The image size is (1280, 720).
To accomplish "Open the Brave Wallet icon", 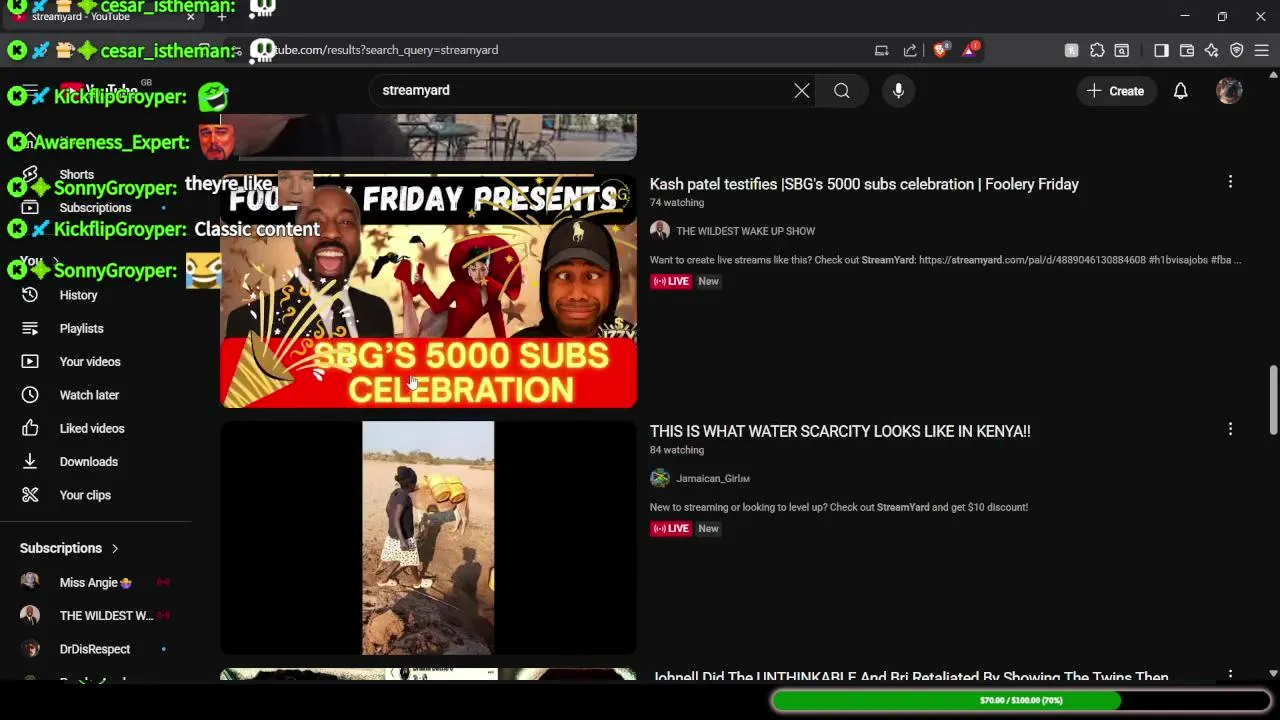I will pos(1187,50).
